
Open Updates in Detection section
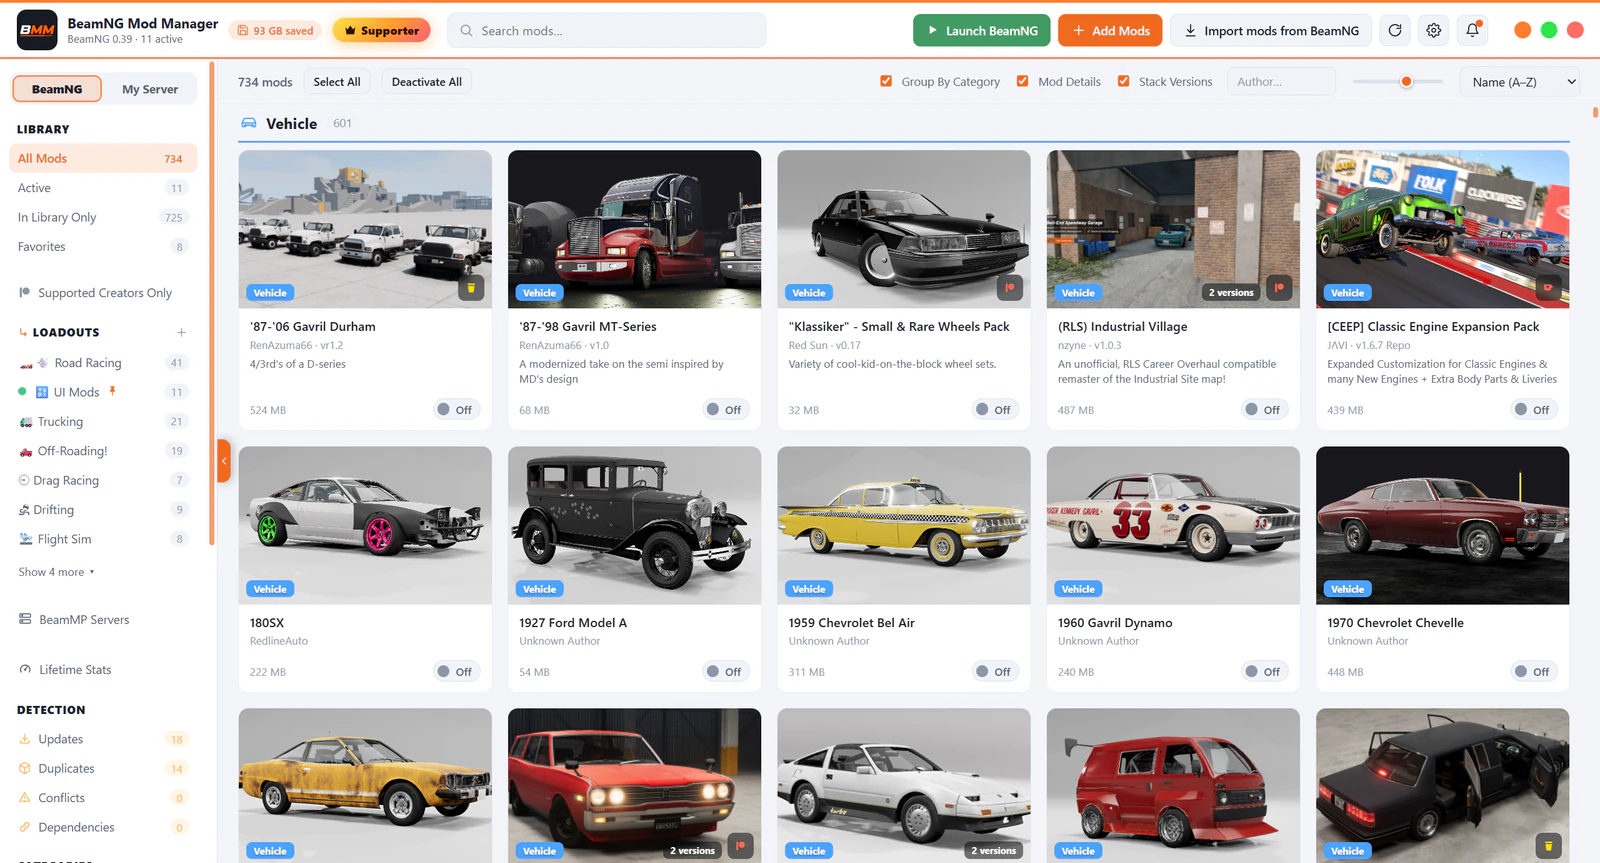pyautogui.click(x=103, y=739)
